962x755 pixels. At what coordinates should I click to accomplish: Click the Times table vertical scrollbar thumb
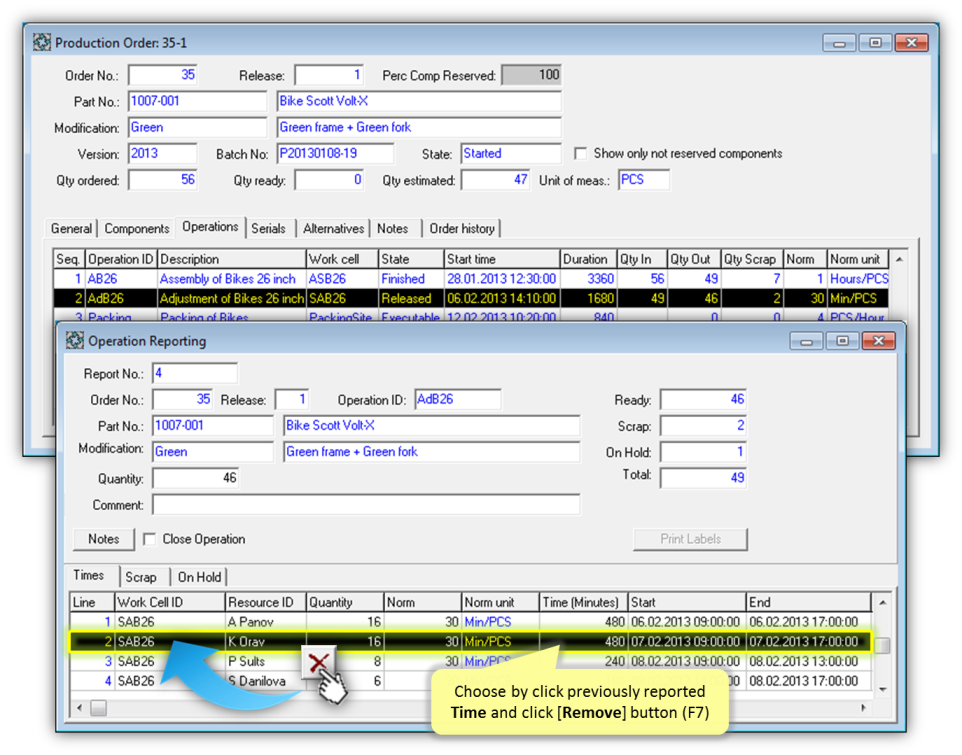[x=882, y=645]
